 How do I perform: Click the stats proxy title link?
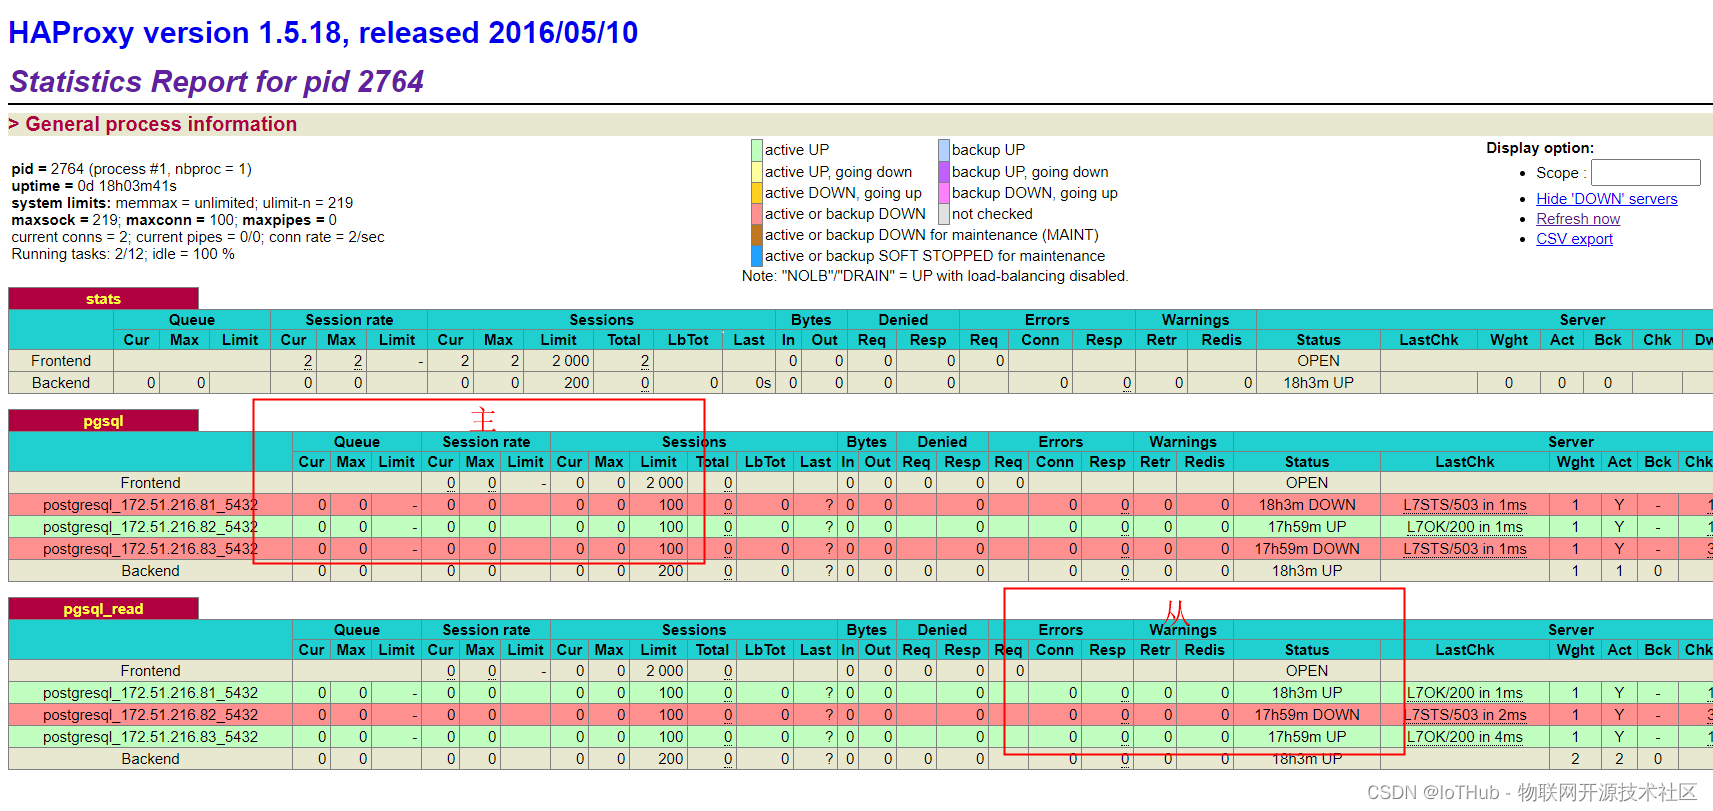click(103, 299)
